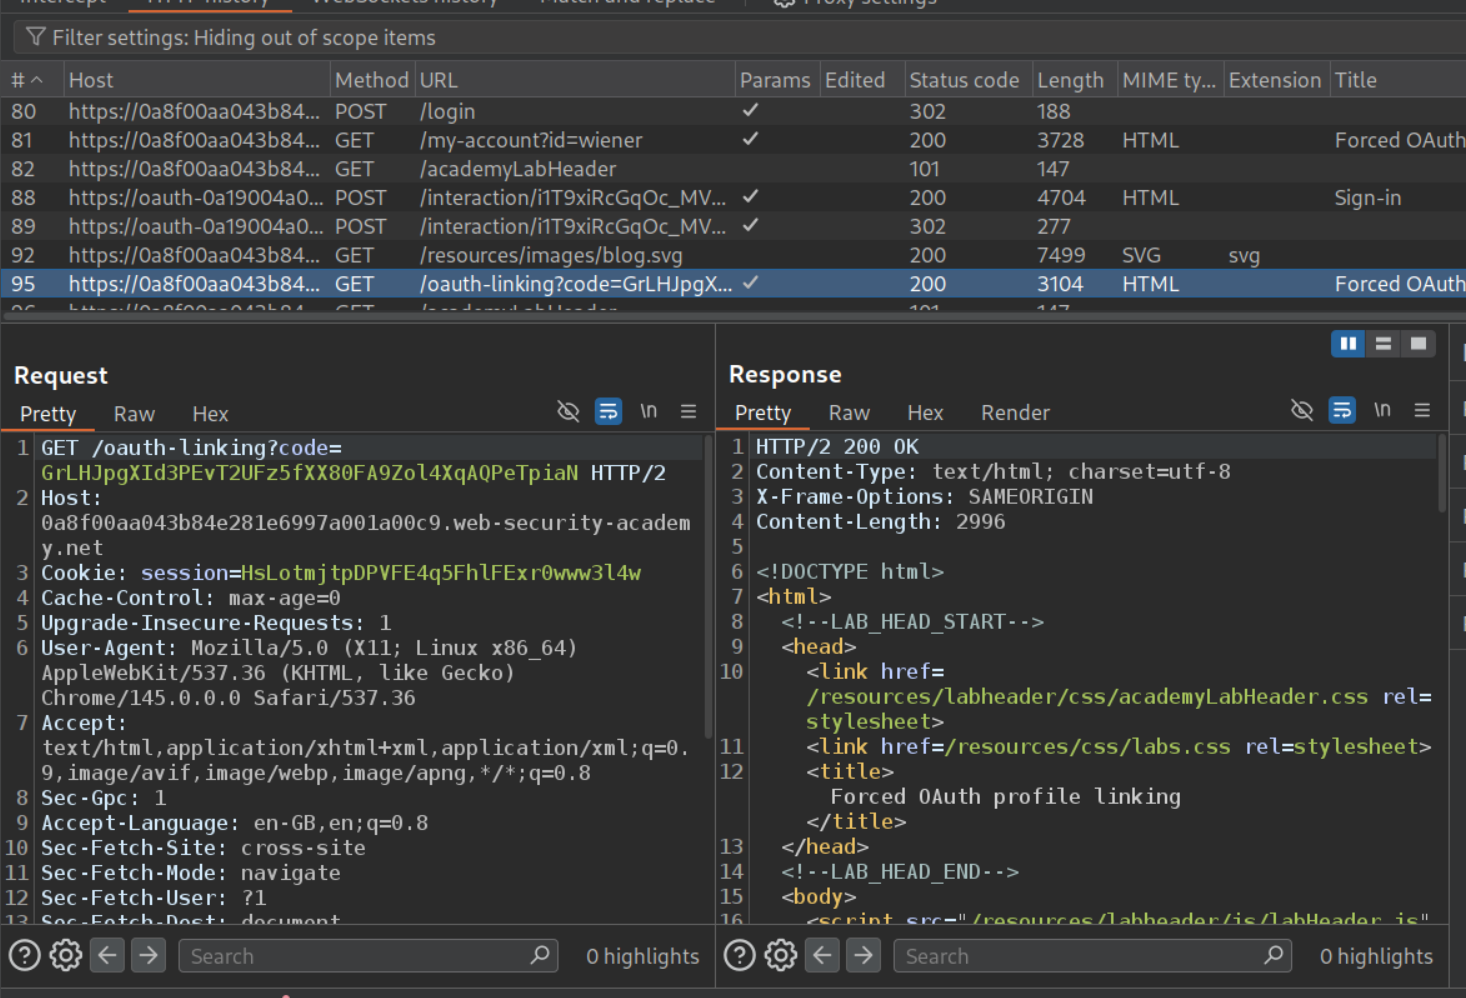Select the combined tabbed layout icon

[1418, 344]
